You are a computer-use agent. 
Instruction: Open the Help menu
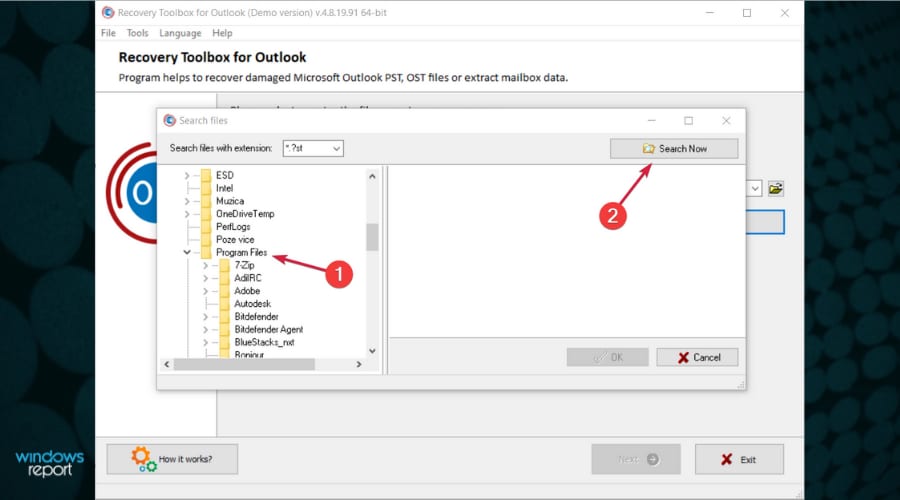(x=222, y=33)
